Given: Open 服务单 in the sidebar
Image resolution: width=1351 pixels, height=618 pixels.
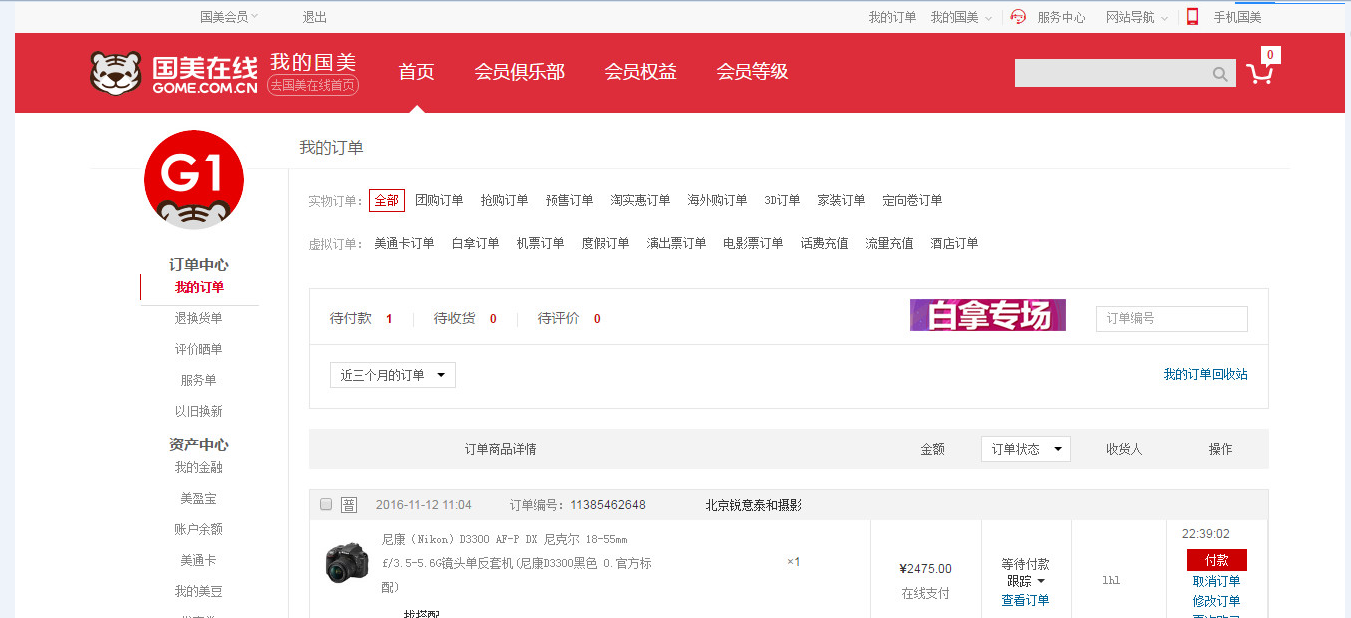Looking at the screenshot, I should [x=198, y=380].
